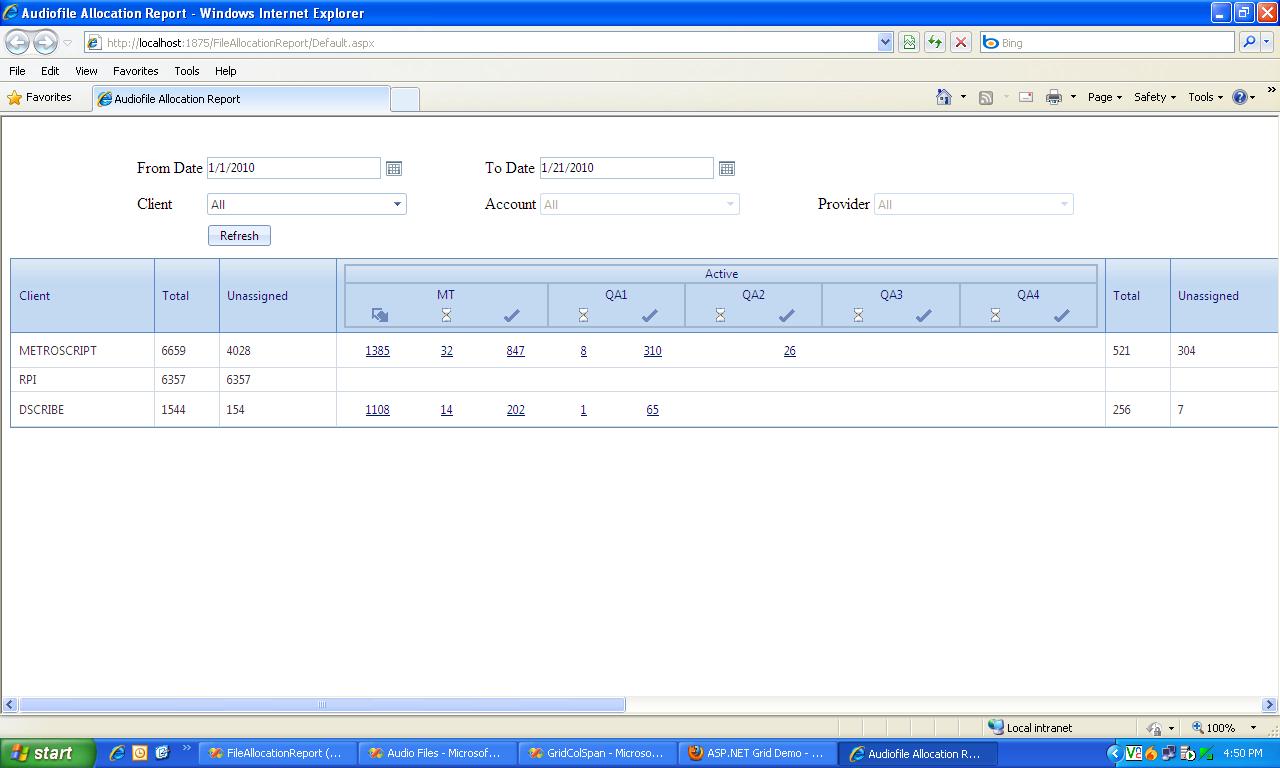Image resolution: width=1280 pixels, height=768 pixels.
Task: Open the Client dropdown
Action: pos(306,204)
